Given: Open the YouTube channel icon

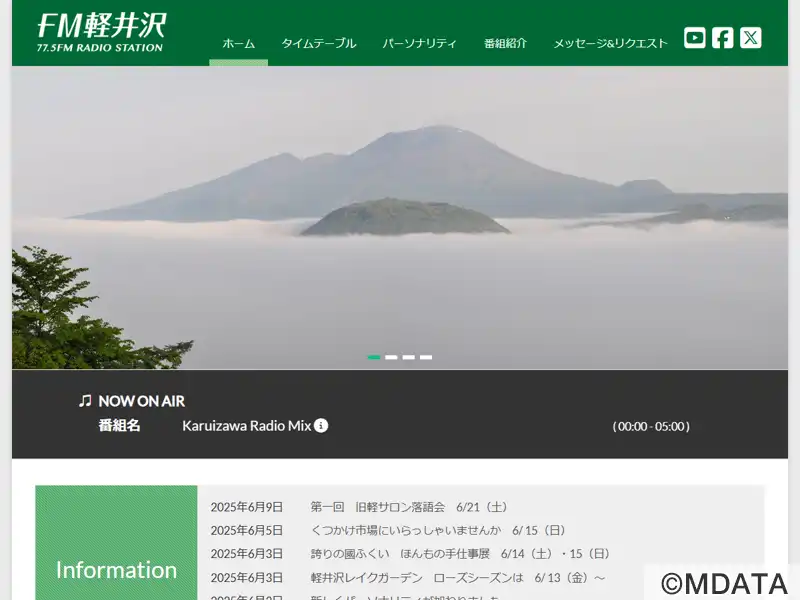Looking at the screenshot, I should coord(694,38).
